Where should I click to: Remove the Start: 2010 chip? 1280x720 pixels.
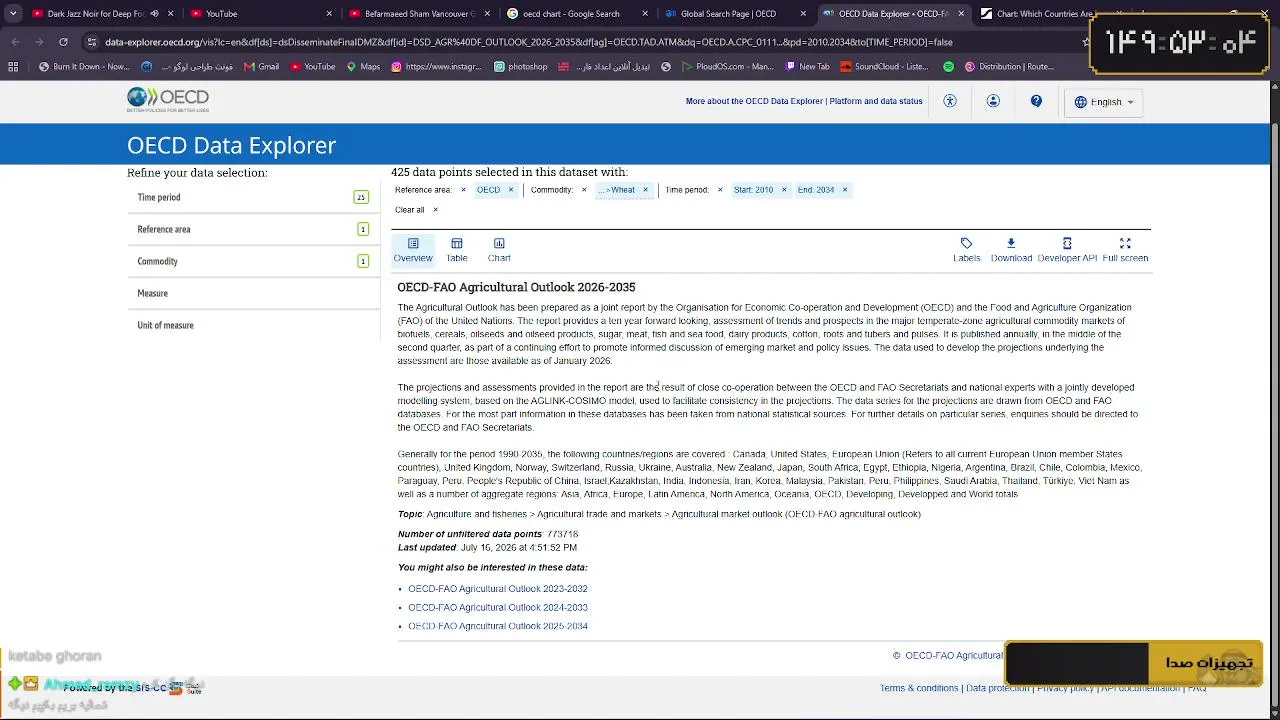click(x=784, y=190)
